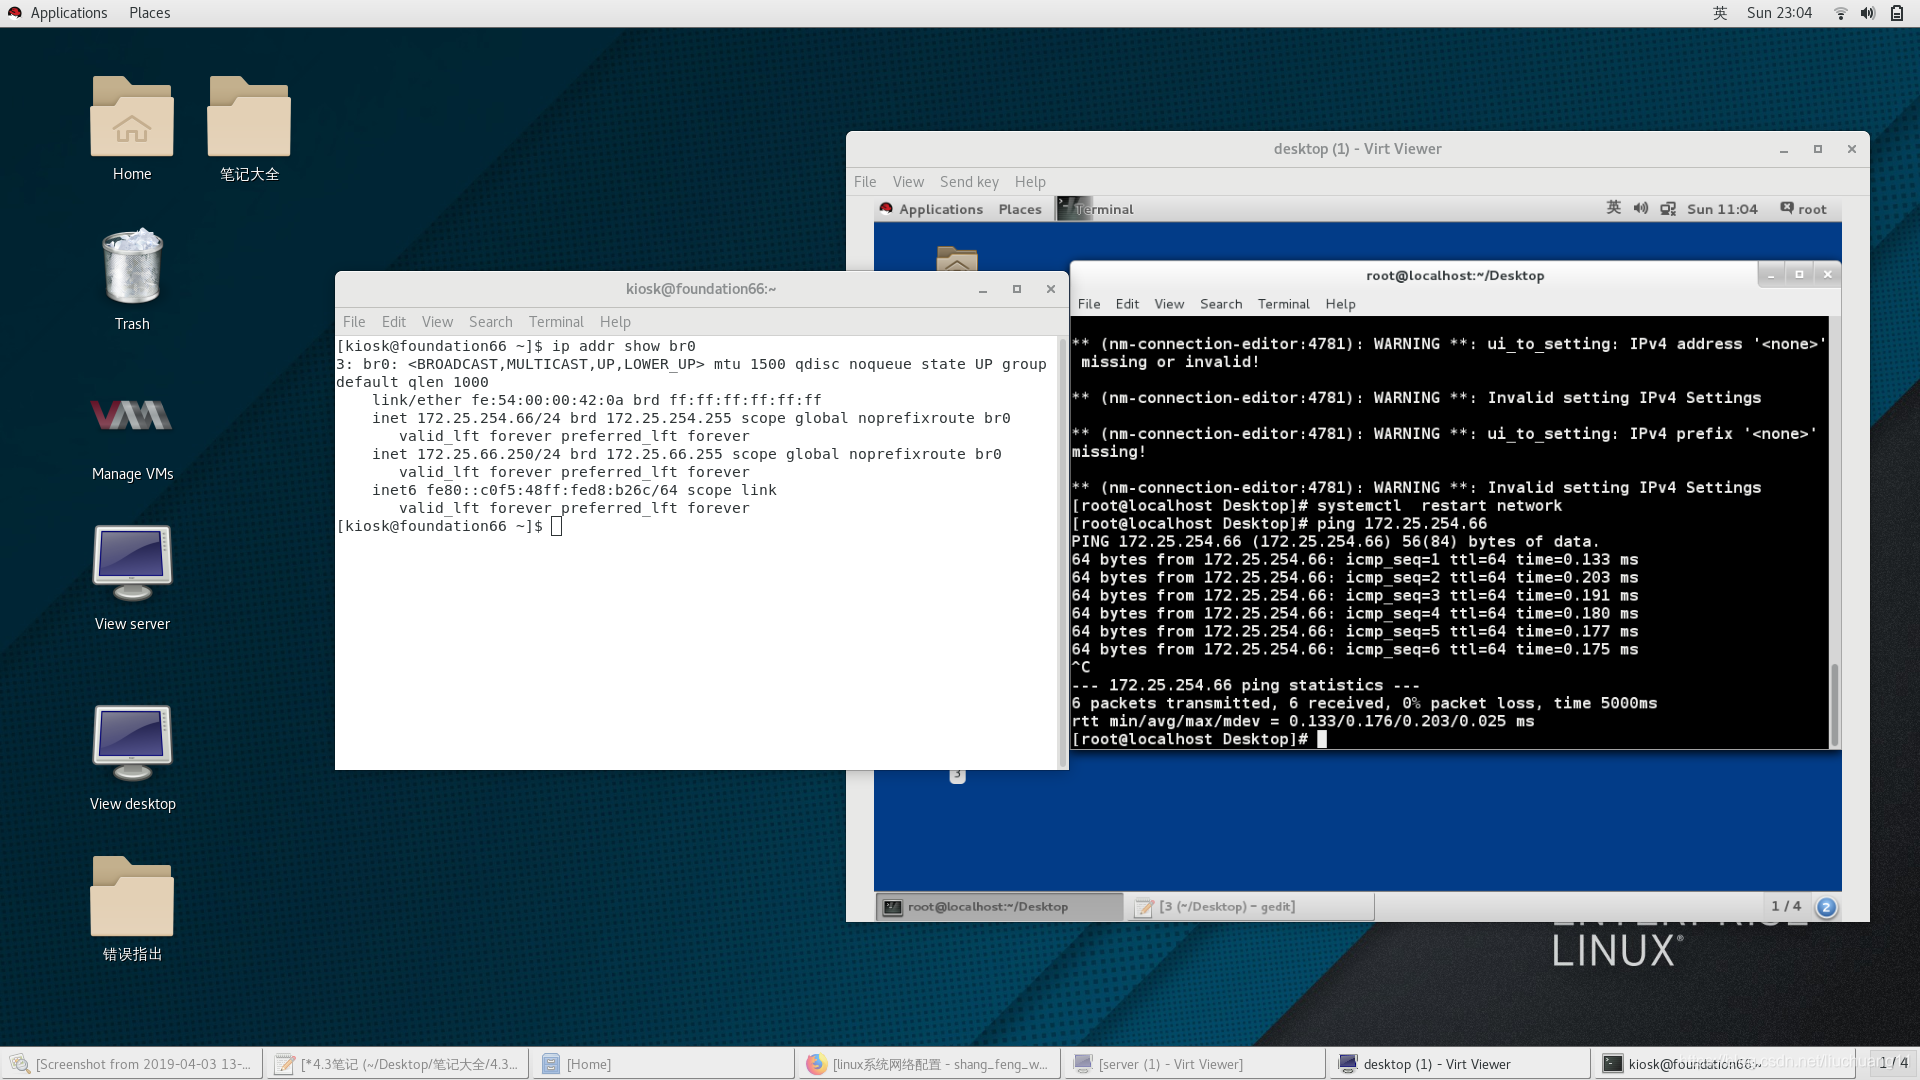Click Virt Viewer desktop (1) title bar
Viewport: 1920px width, 1080px height.
[x=1357, y=149]
